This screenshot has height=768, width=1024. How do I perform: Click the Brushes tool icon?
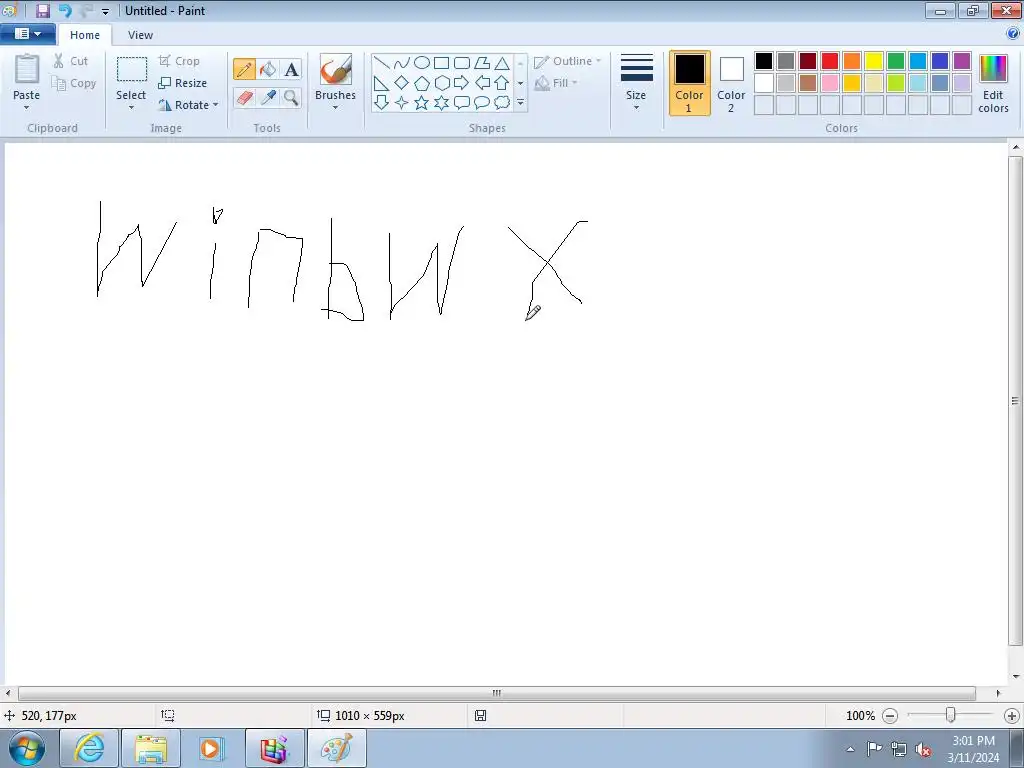pyautogui.click(x=336, y=69)
